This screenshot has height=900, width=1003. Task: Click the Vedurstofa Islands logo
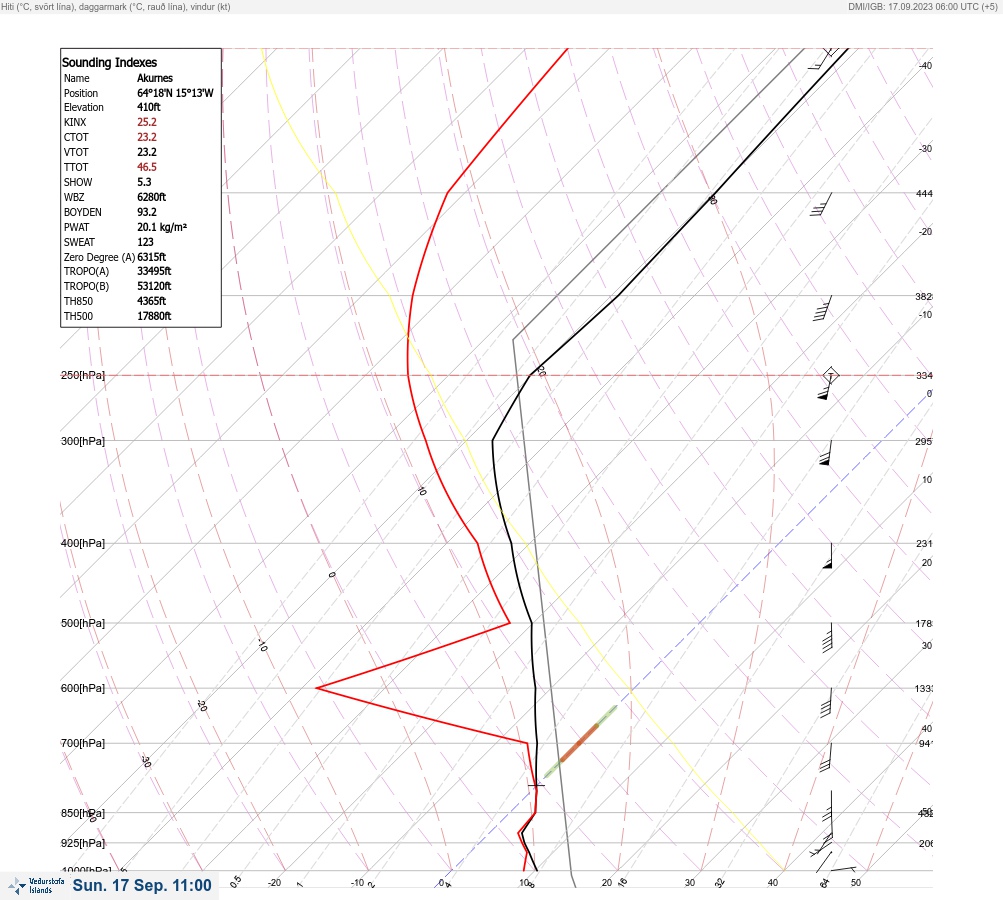(x=36, y=886)
